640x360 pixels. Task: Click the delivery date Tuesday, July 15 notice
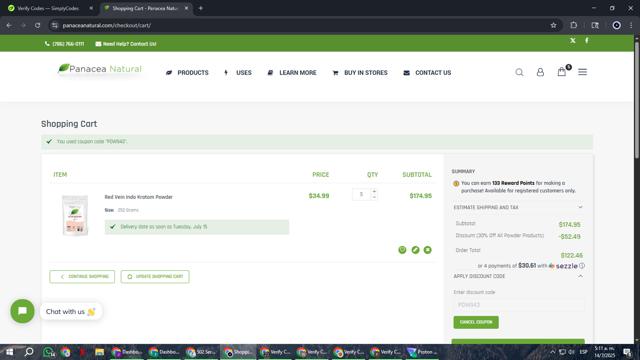[197, 227]
